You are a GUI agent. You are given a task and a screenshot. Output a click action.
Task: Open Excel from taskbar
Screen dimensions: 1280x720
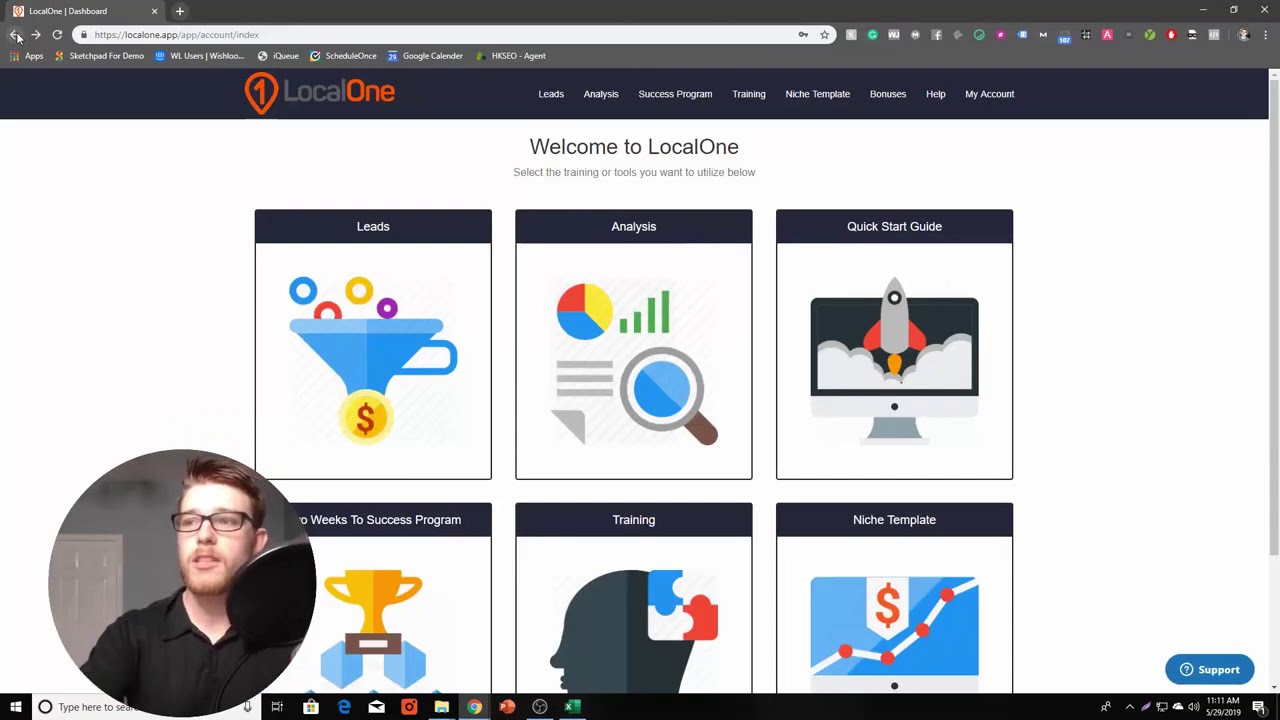(572, 707)
